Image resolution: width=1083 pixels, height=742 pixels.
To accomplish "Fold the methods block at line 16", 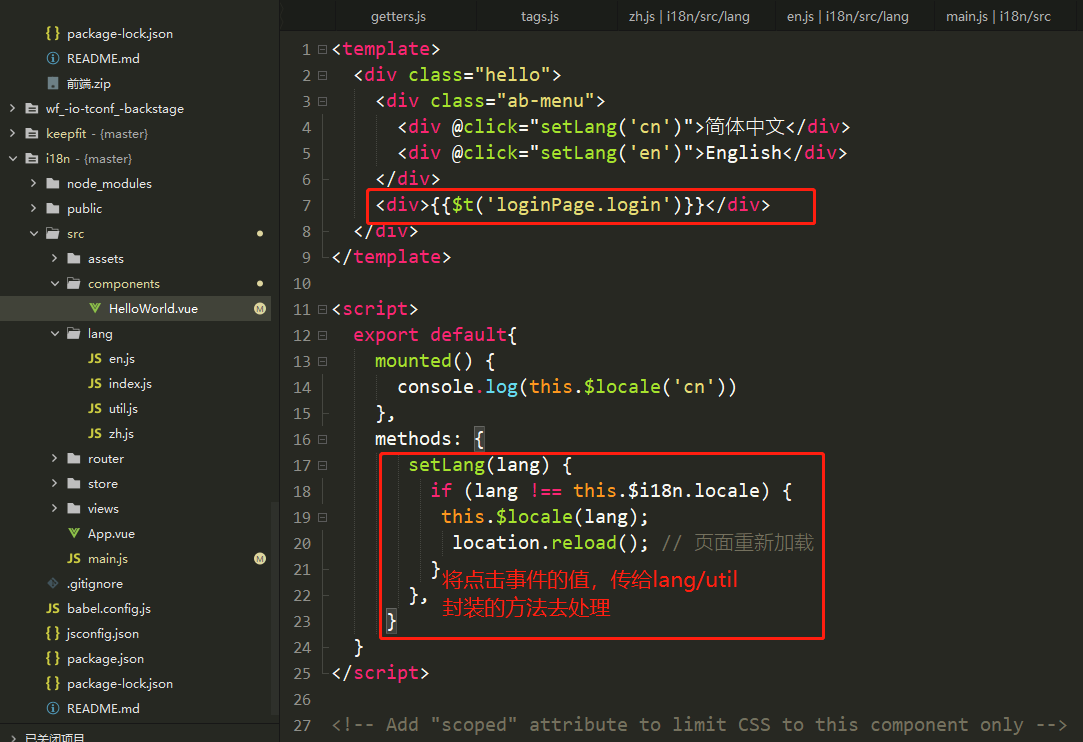I will click(322, 439).
